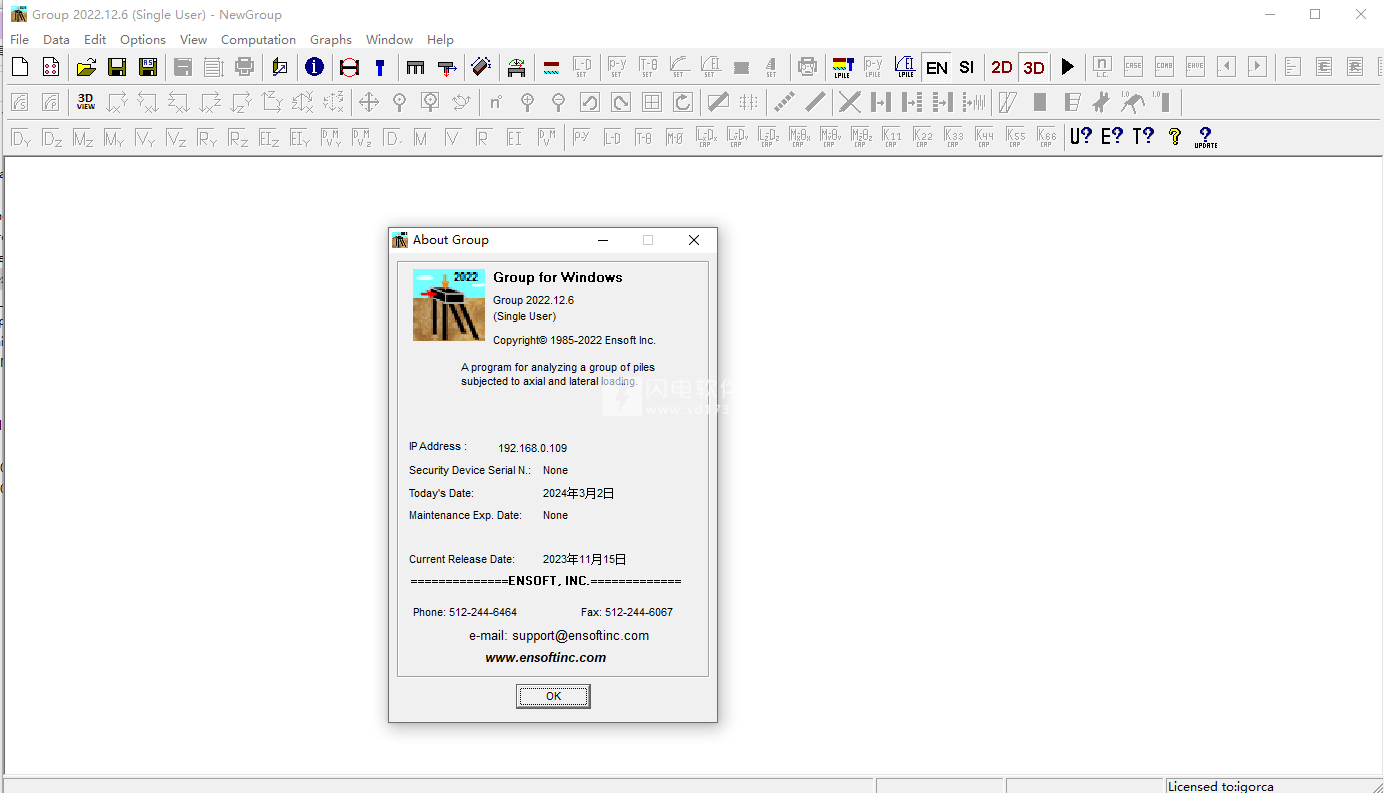Click the COMB toolbar icon
The image size is (1384, 793).
(x=1164, y=67)
